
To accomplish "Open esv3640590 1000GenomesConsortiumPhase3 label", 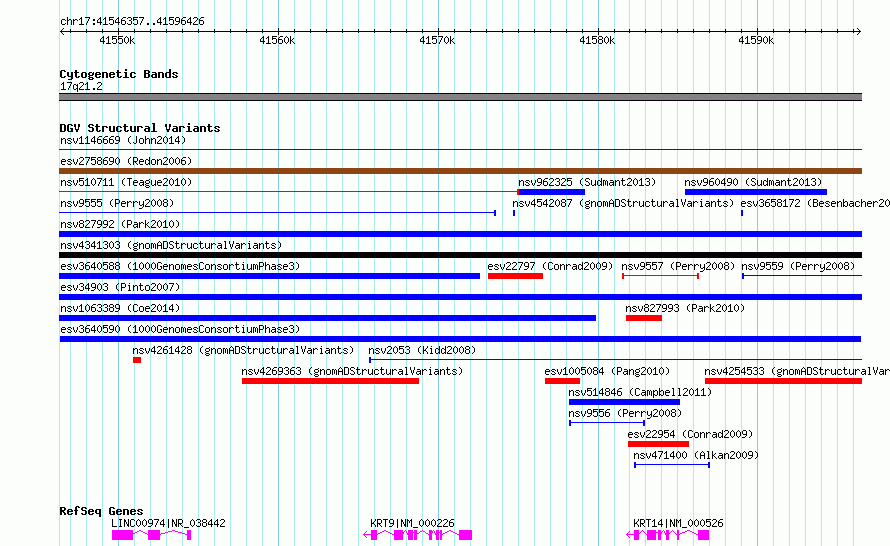I will pos(180,329).
